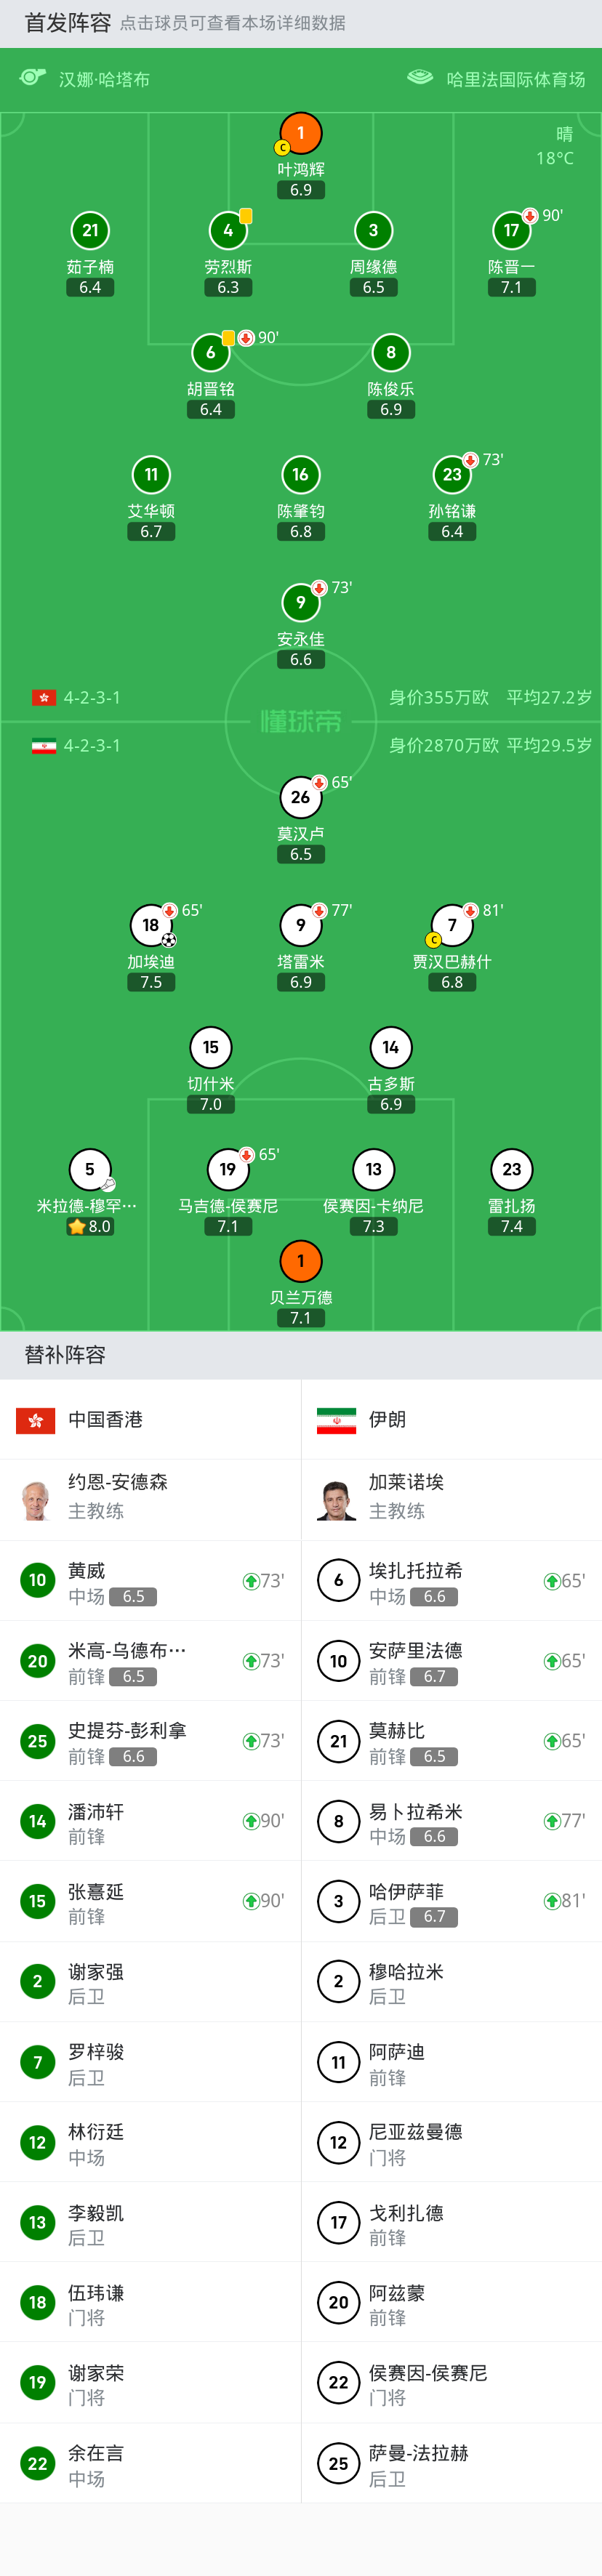Tap player 26 莫汉卢 circle

tap(300, 797)
